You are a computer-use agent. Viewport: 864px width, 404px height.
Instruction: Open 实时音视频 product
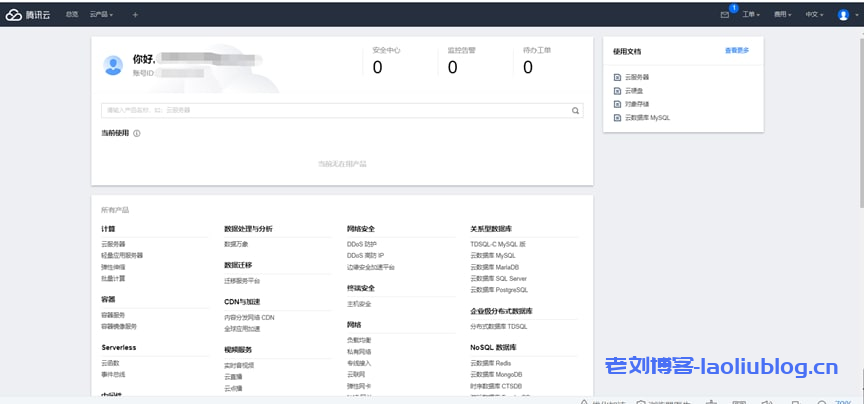pos(239,365)
